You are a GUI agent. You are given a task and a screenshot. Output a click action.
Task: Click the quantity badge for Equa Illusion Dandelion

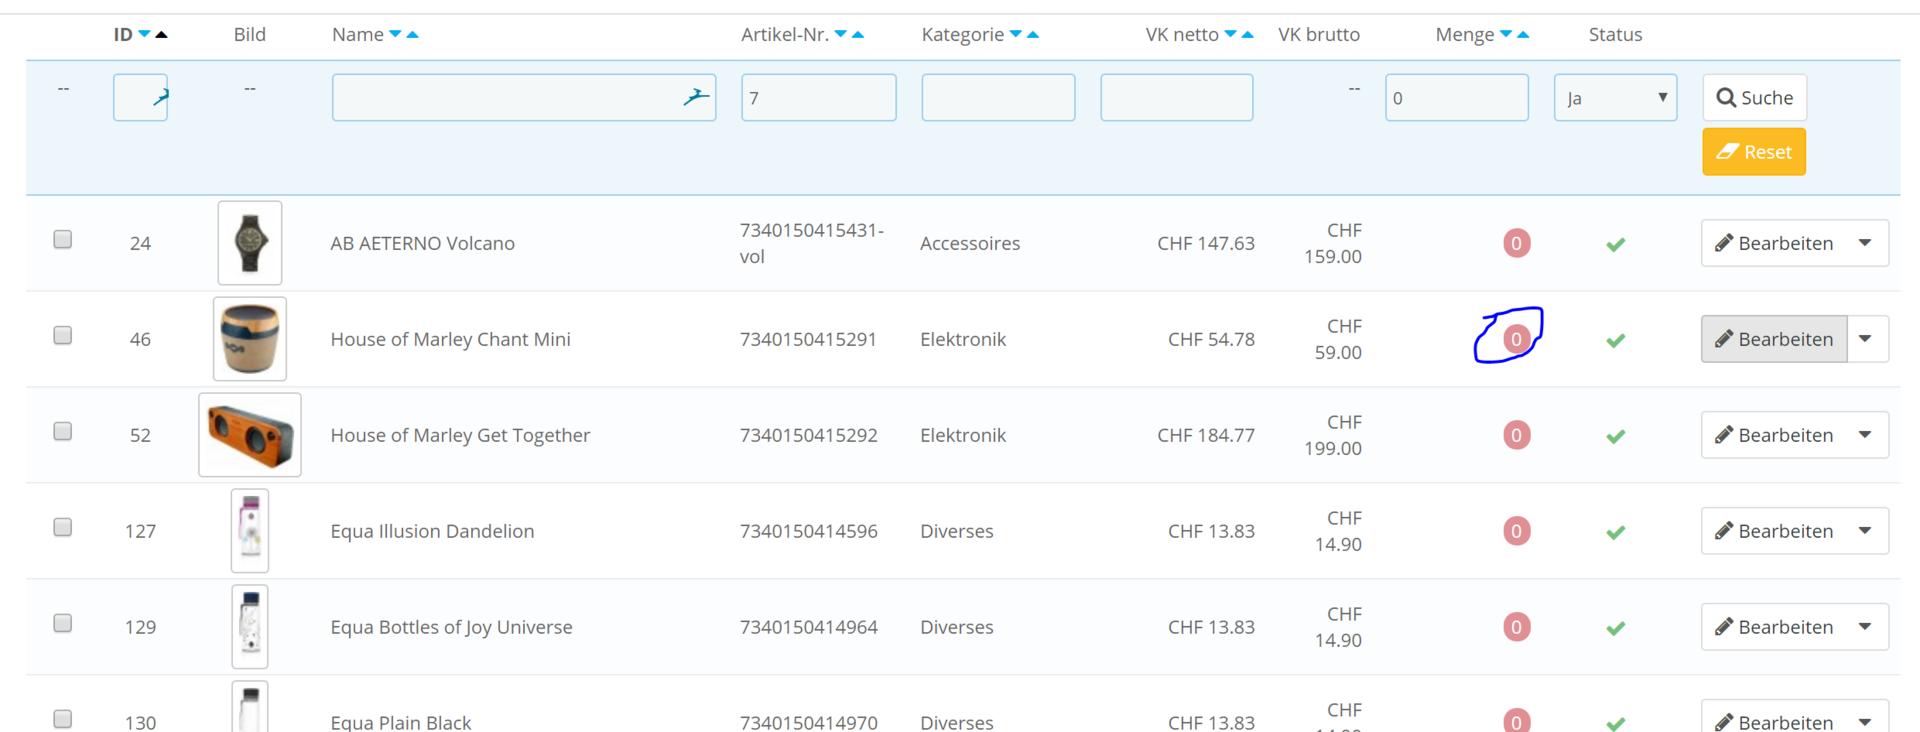[x=1517, y=531]
